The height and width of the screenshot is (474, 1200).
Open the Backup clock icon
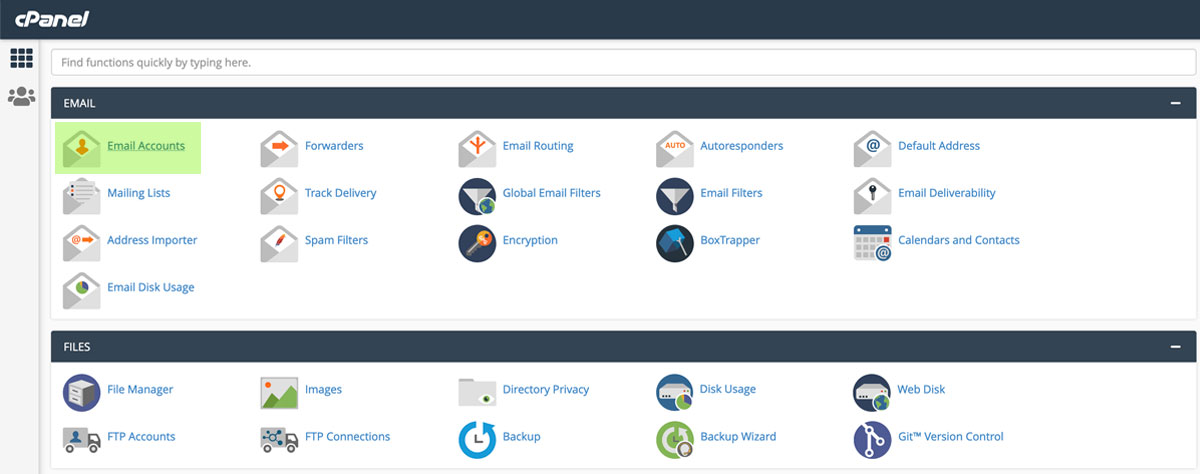(x=477, y=439)
